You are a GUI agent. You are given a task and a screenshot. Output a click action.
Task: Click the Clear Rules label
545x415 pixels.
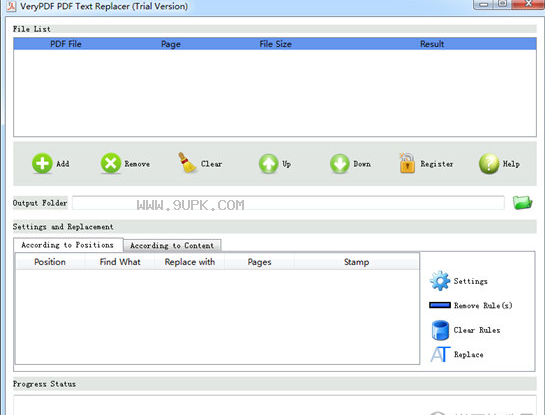pyautogui.click(x=477, y=330)
